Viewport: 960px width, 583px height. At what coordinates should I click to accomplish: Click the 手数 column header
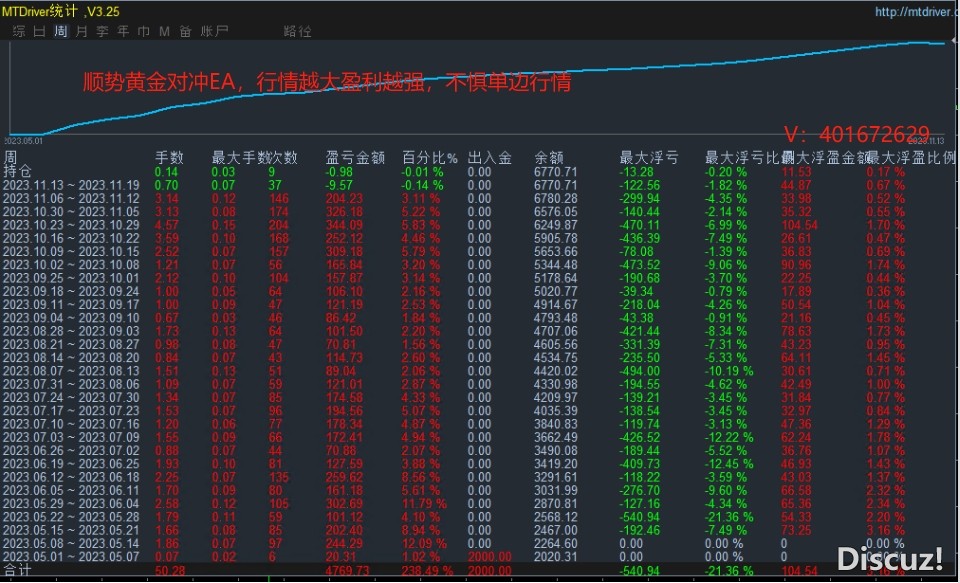pyautogui.click(x=169, y=158)
